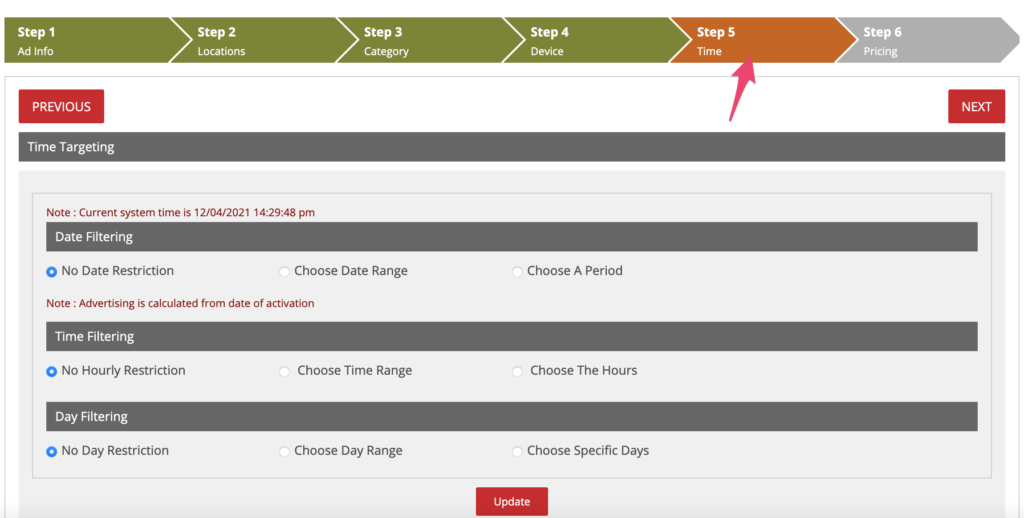The height and width of the screenshot is (518, 1024).
Task: Jump to Step 4 Device
Action: tap(580, 40)
